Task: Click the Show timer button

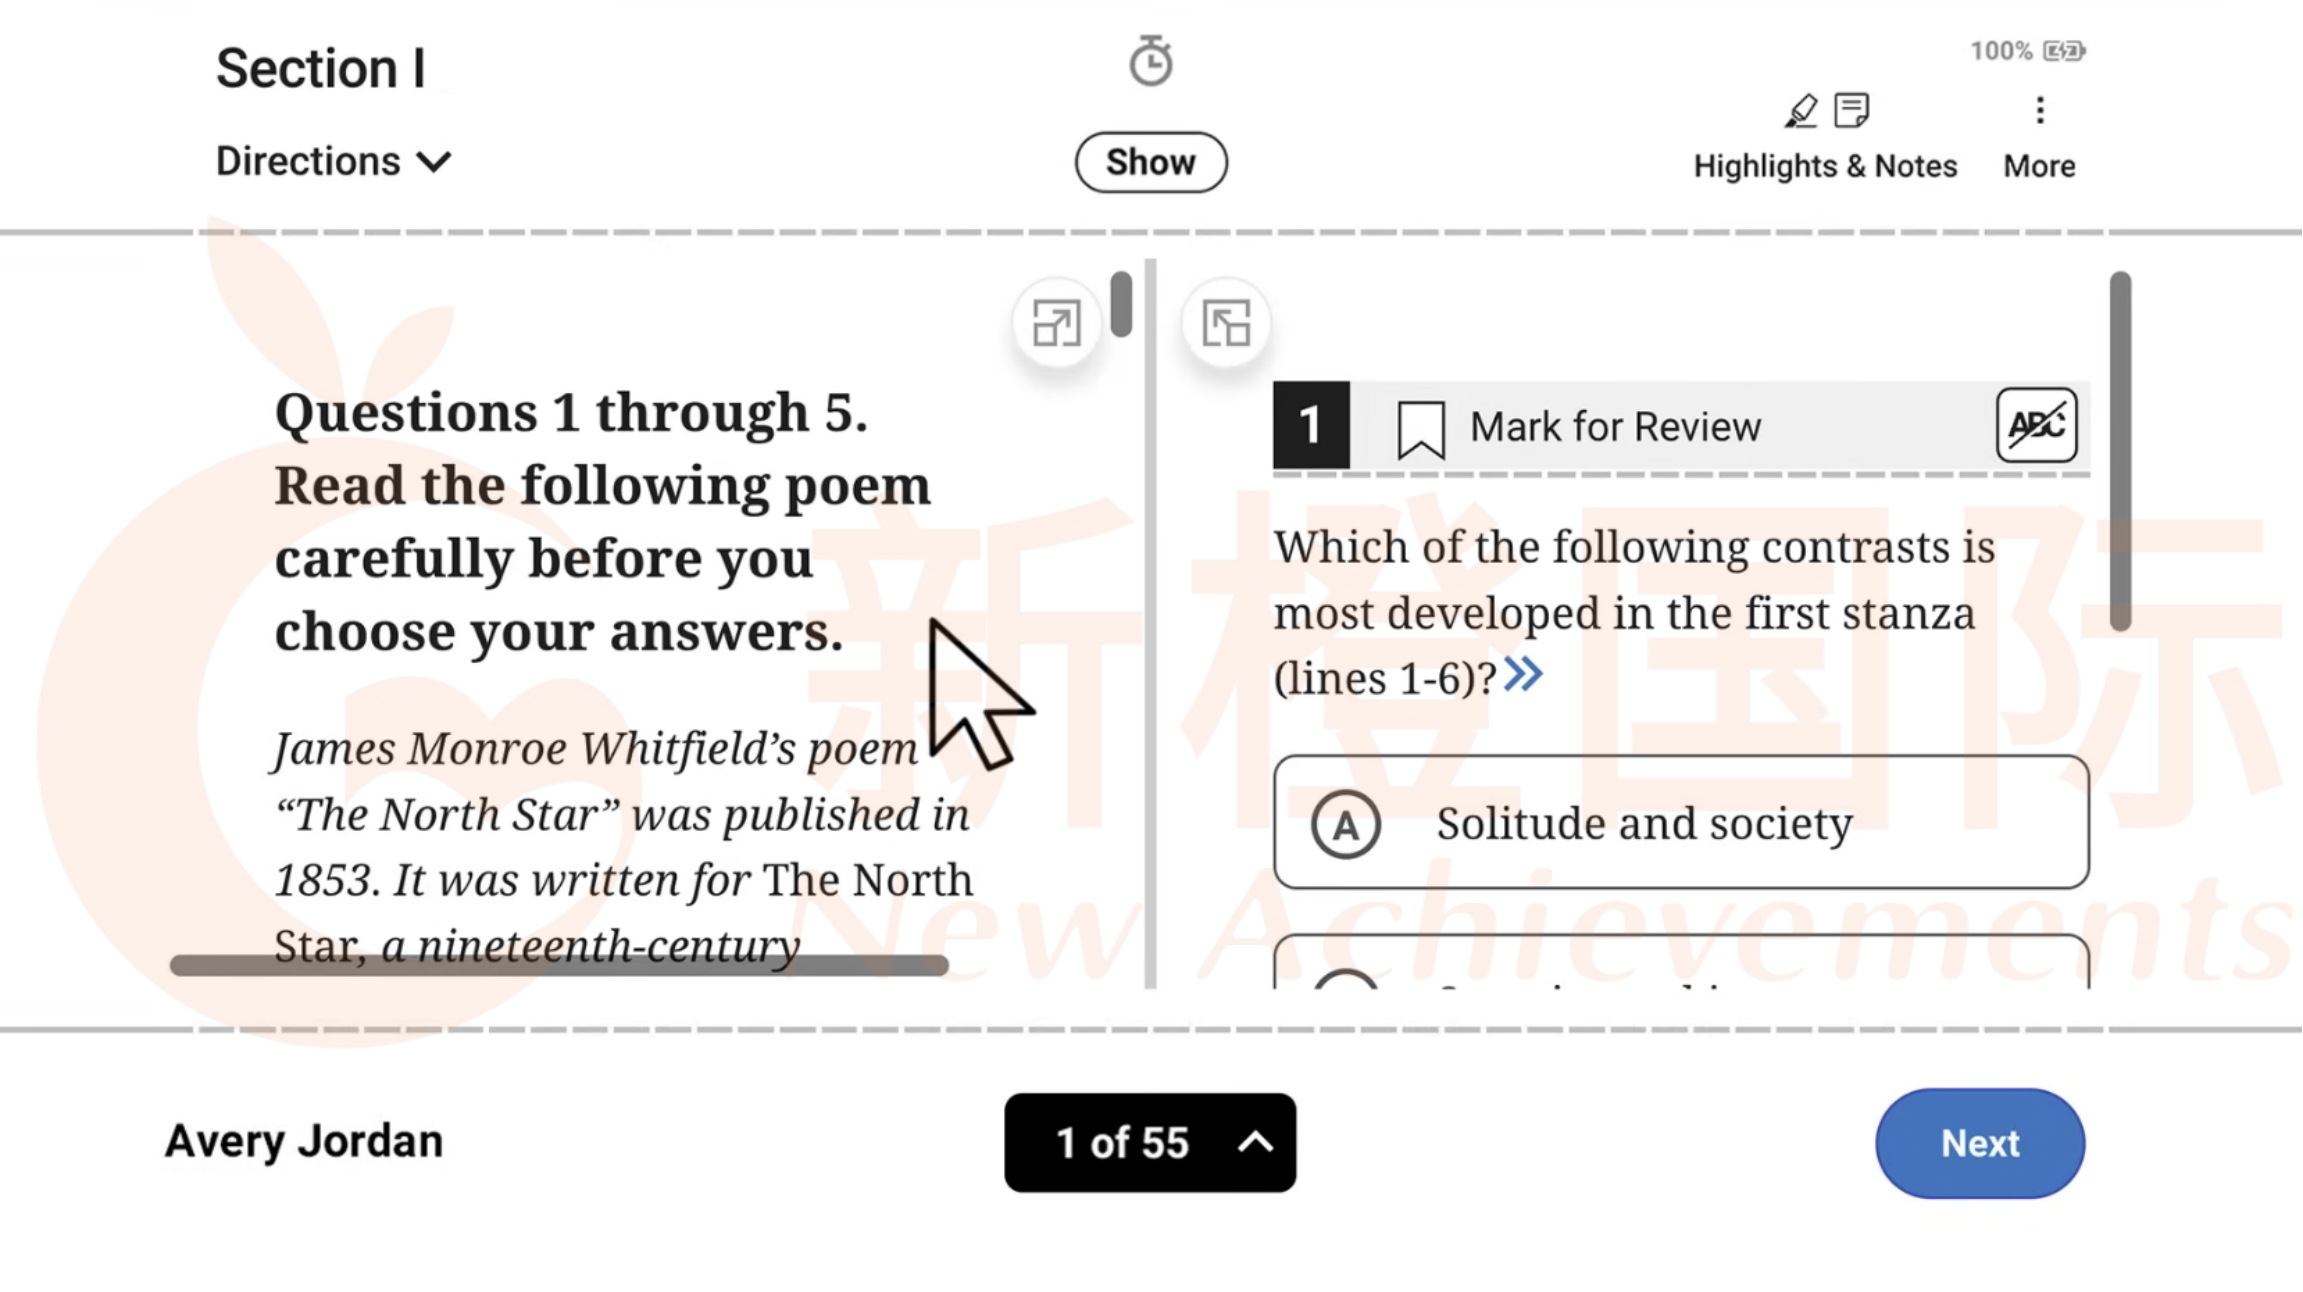Action: click(x=1152, y=160)
